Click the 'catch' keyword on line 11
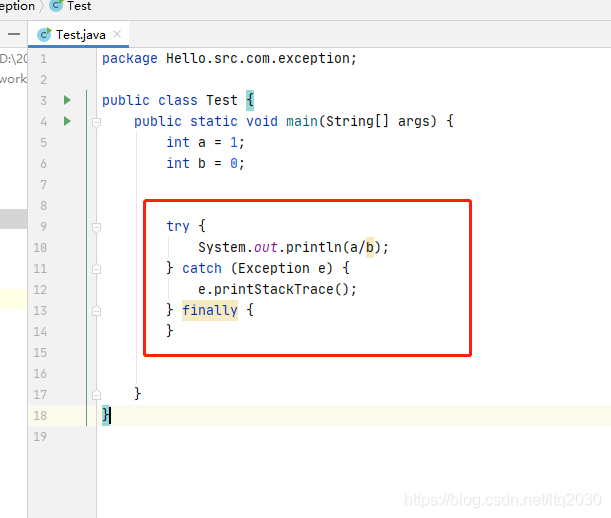Image resolution: width=611 pixels, height=518 pixels. [x=202, y=268]
